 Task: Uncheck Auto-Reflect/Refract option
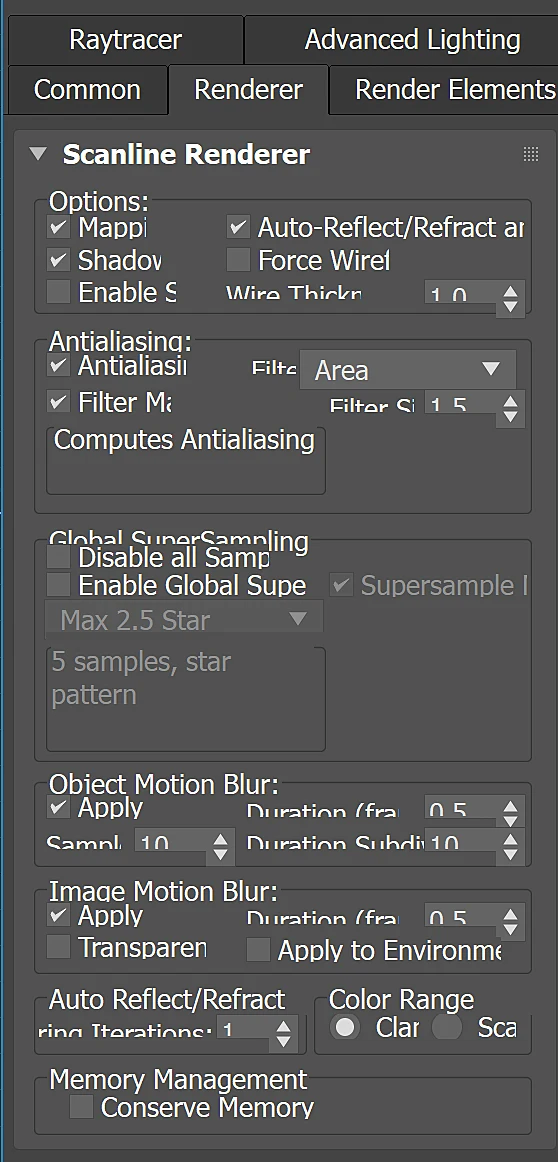[238, 227]
